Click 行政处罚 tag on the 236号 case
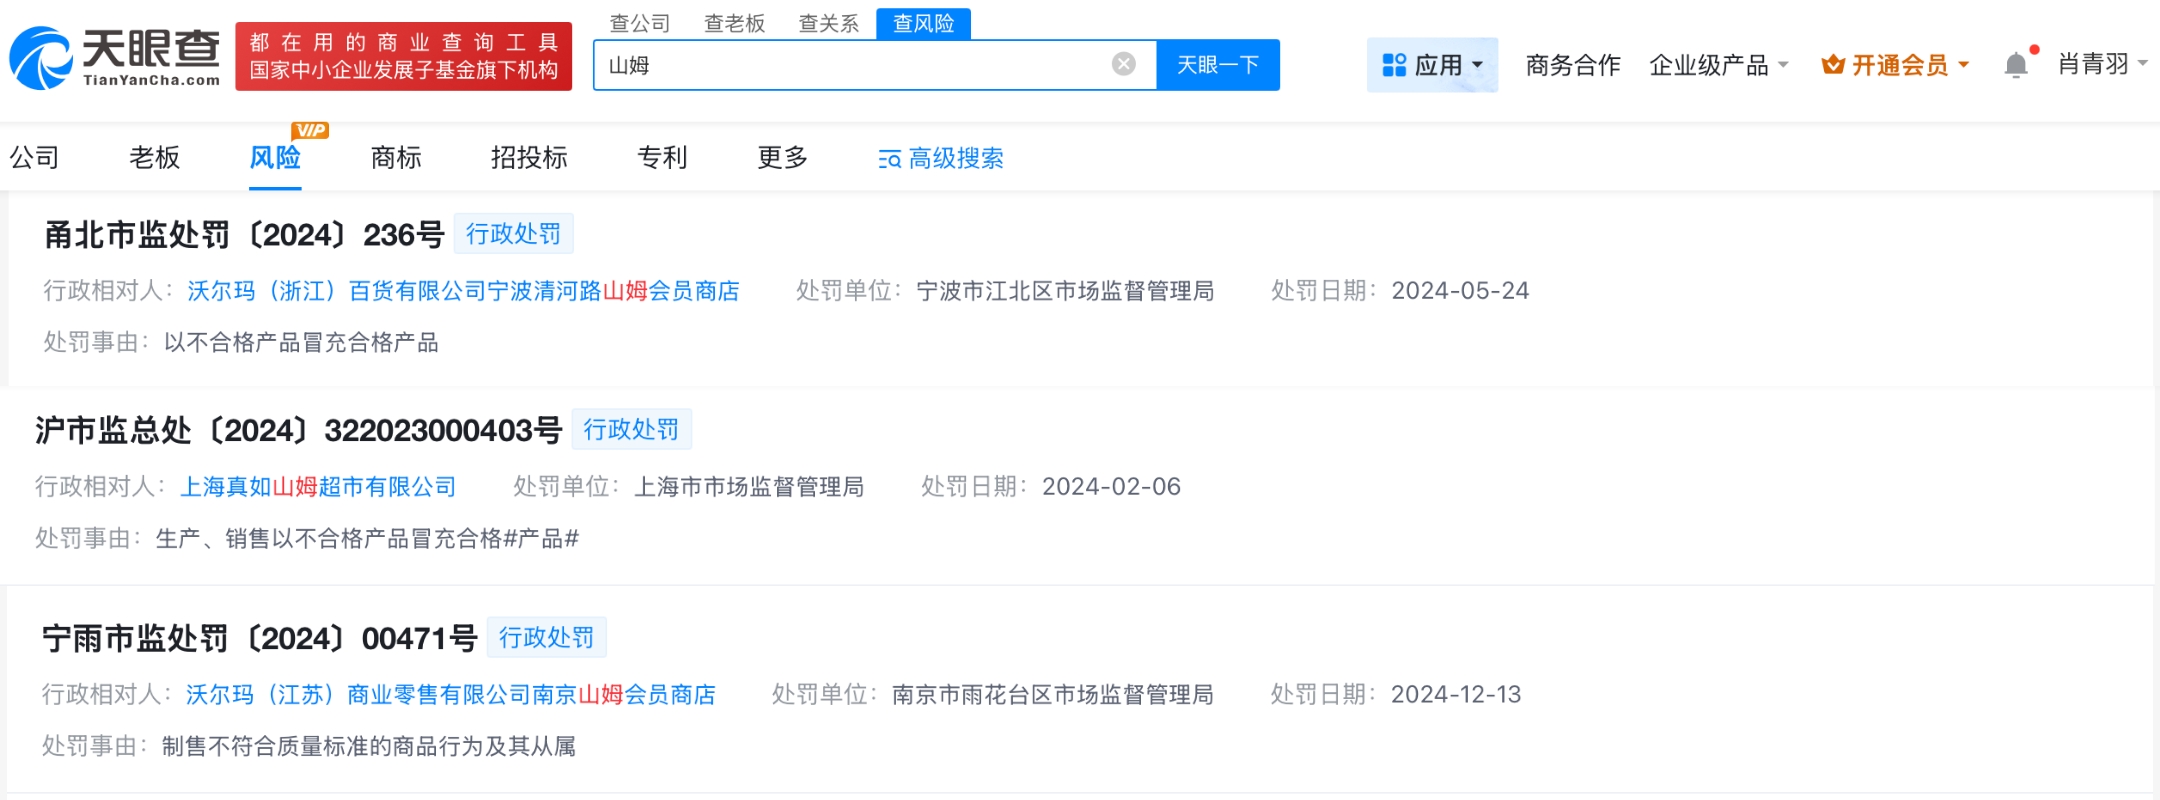This screenshot has height=800, width=2160. [x=513, y=233]
